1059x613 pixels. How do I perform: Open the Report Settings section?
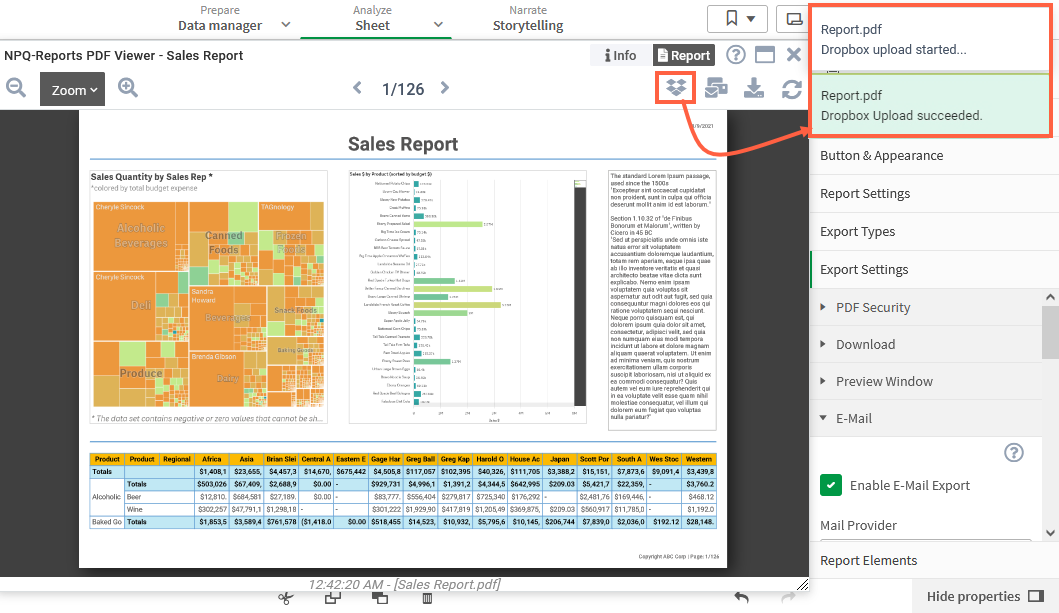tap(934, 194)
